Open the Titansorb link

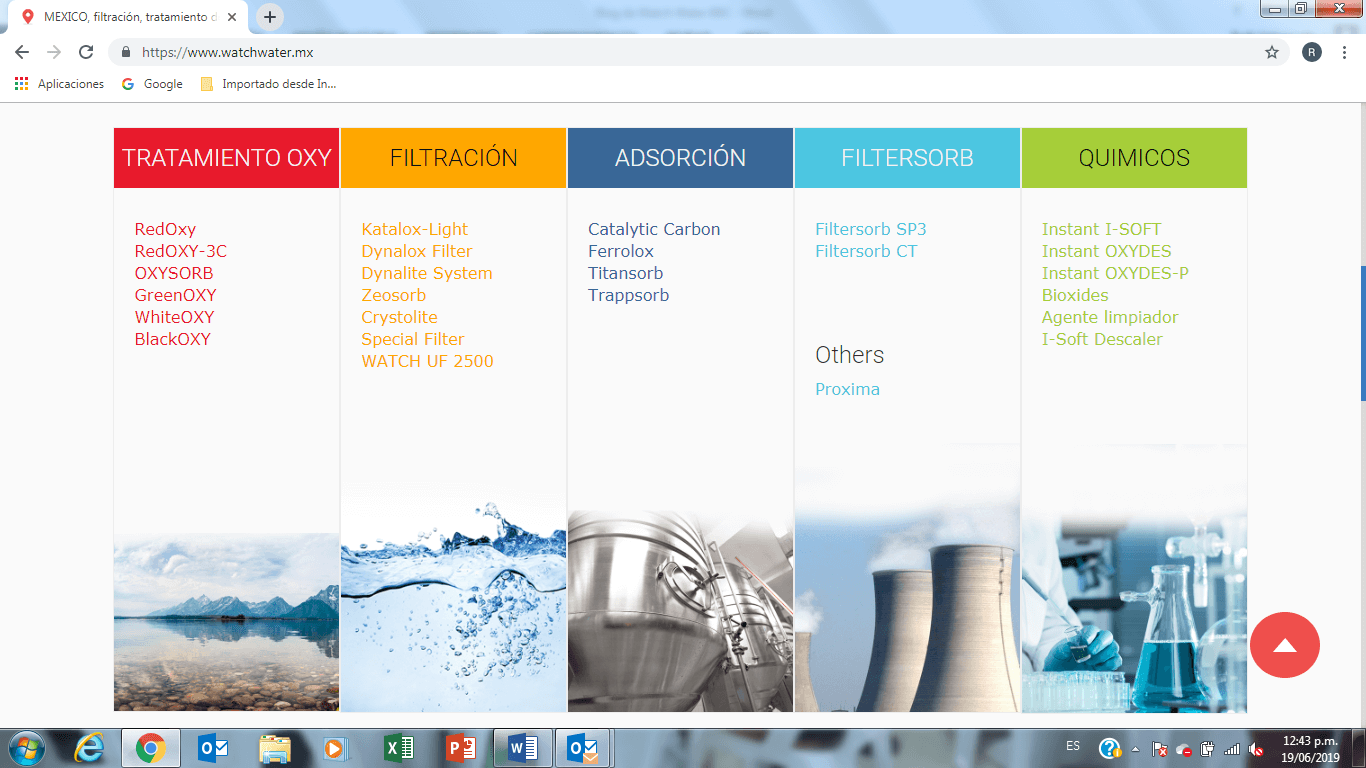(x=626, y=273)
